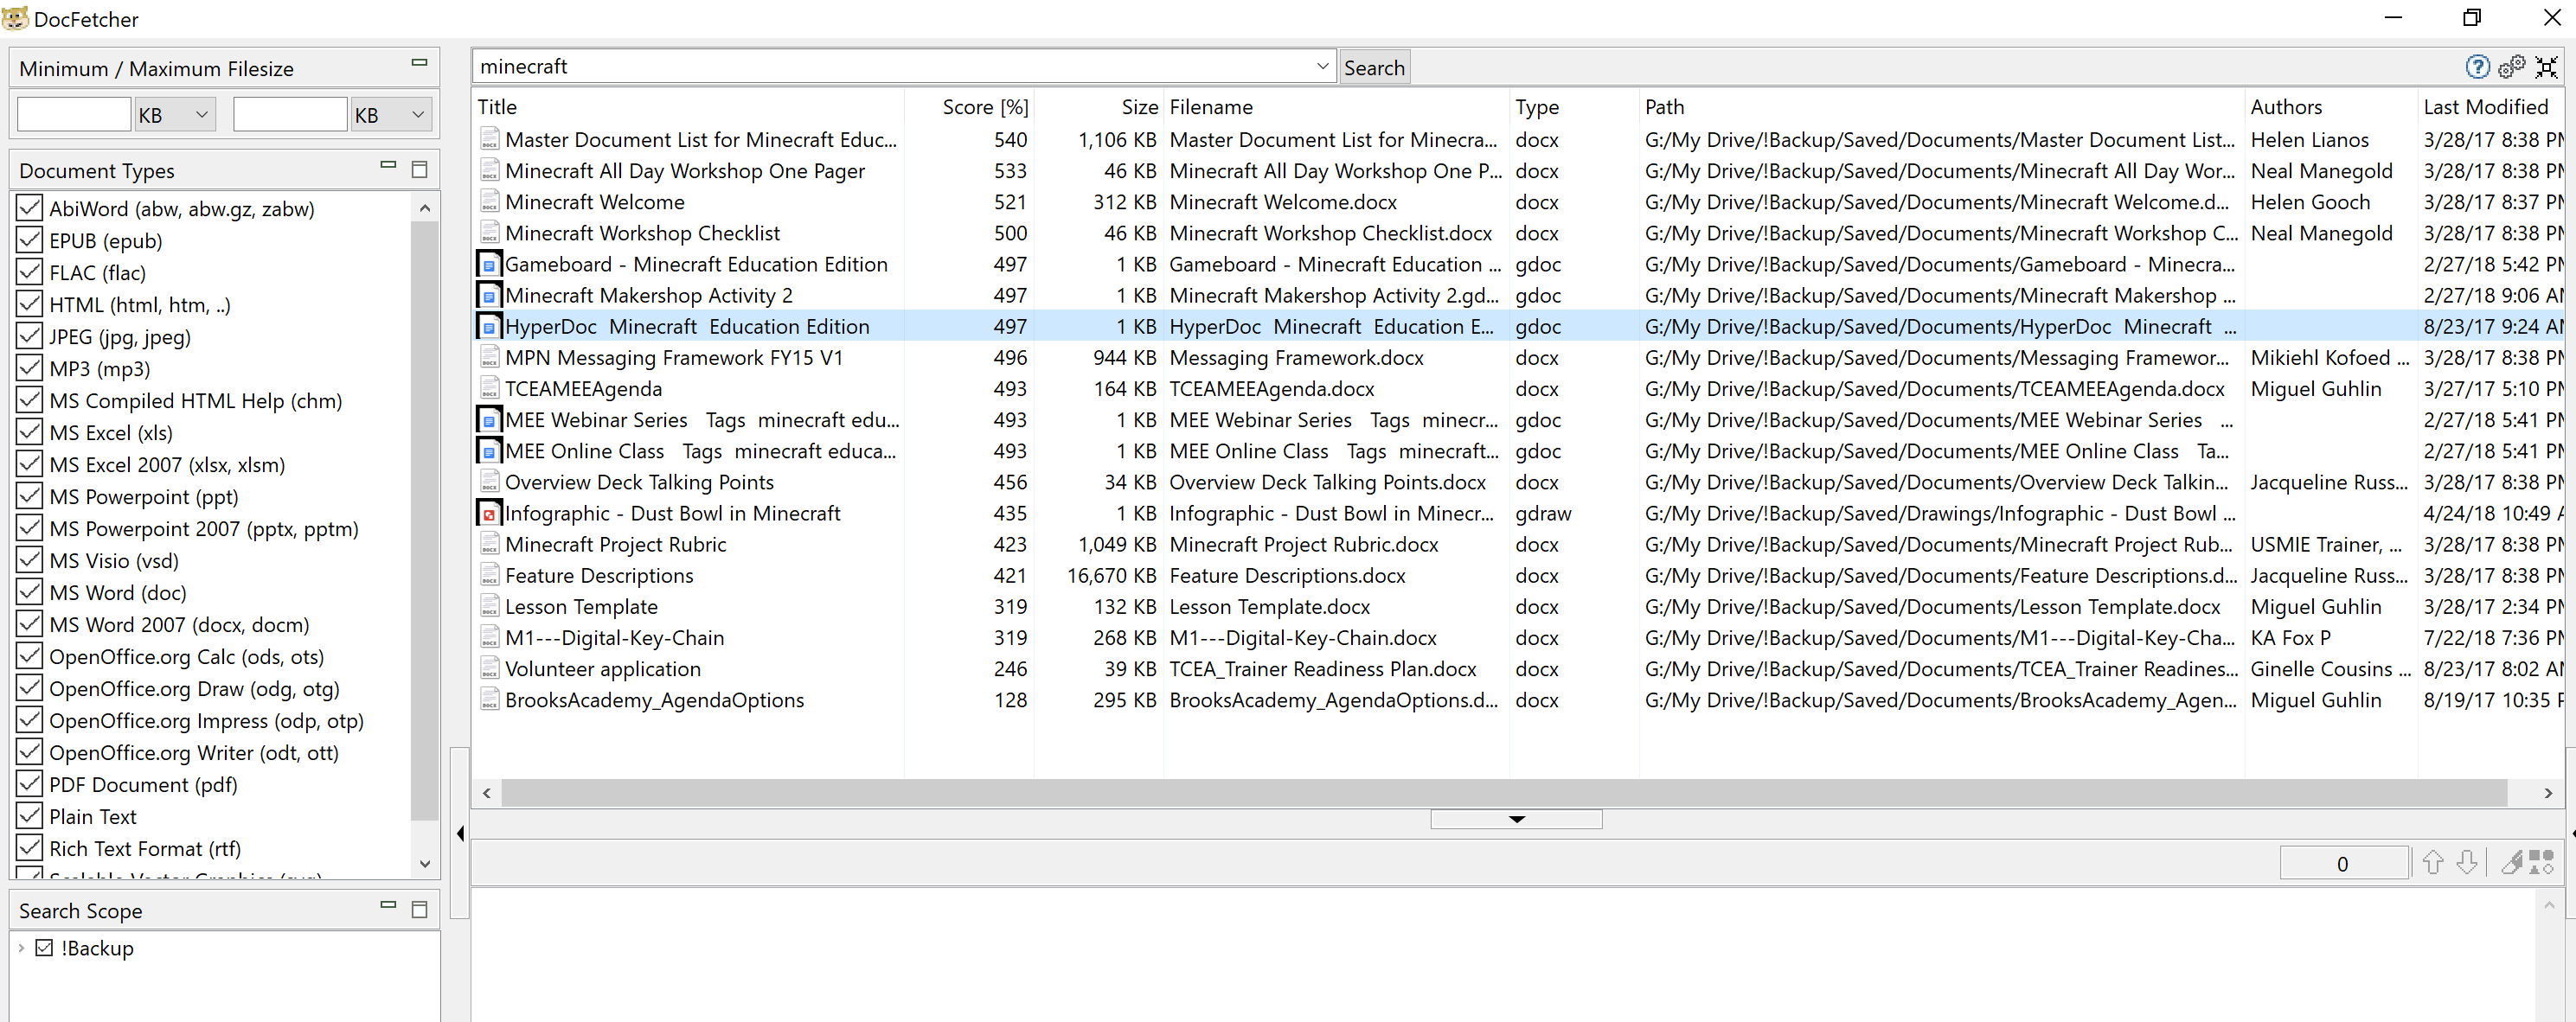The image size is (2576, 1022).
Task: Select the Overview Deck Talking Points result
Action: click(x=1518, y=483)
